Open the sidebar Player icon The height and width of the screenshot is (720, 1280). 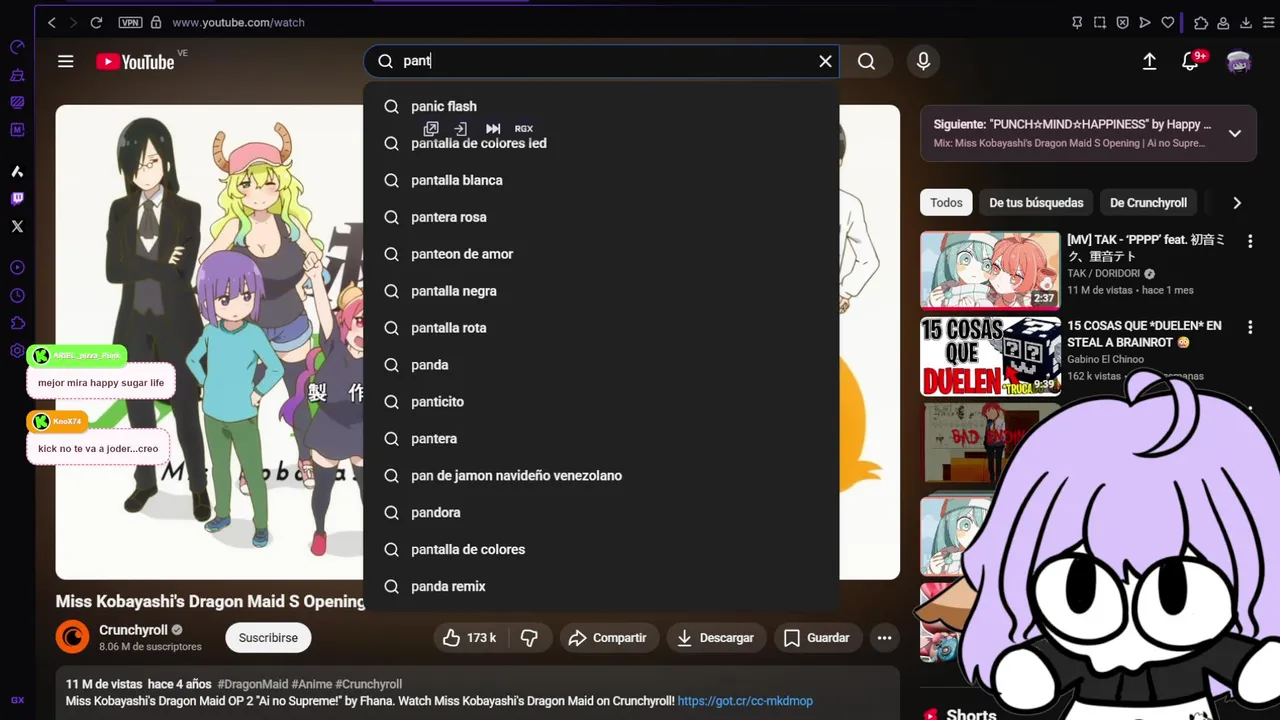pos(17,268)
